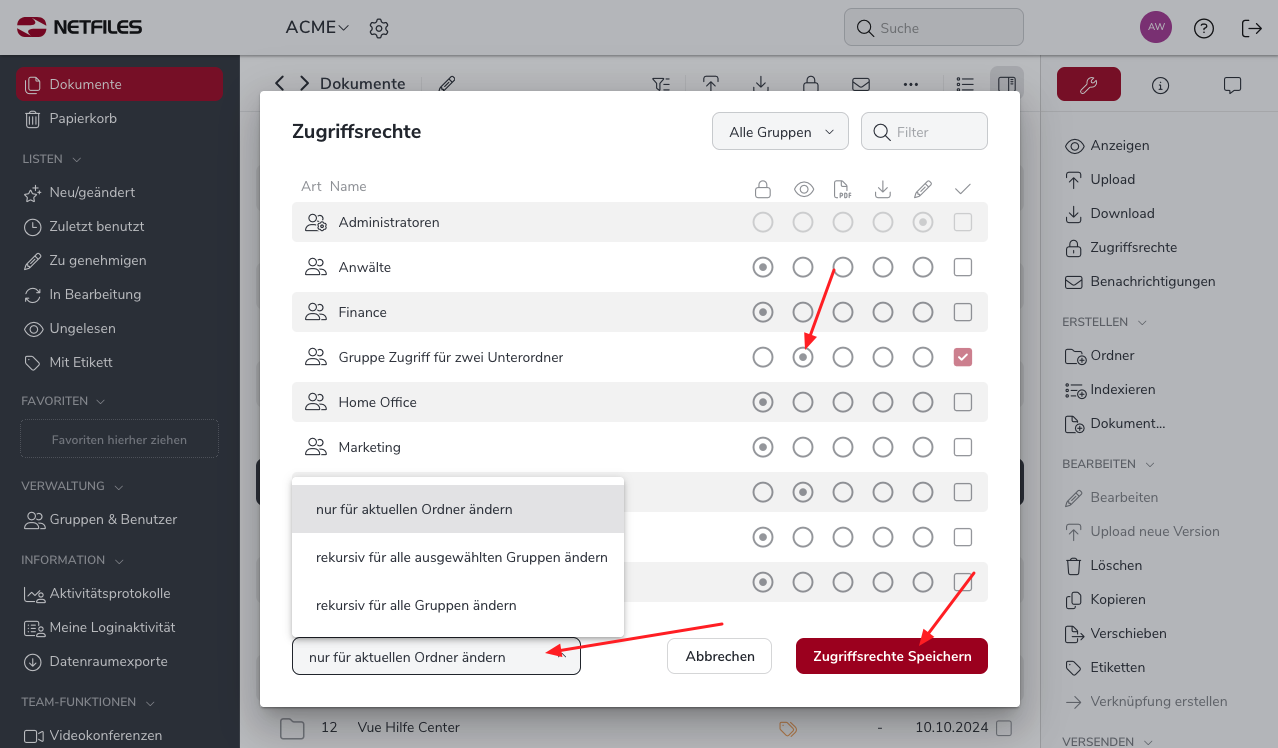Image resolution: width=1278 pixels, height=748 pixels.
Task: Click the help question mark icon
Action: point(1204,28)
